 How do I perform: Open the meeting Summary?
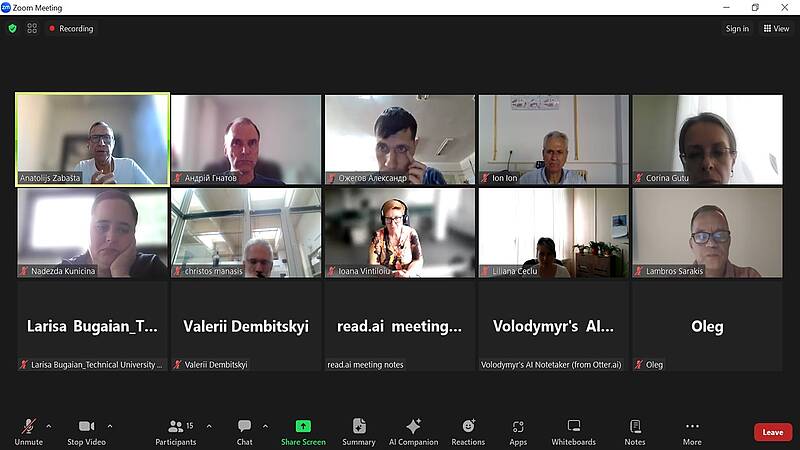(x=359, y=432)
